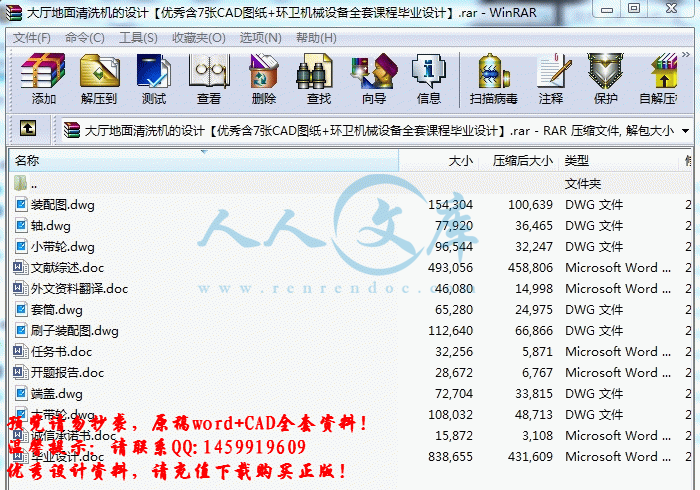This screenshot has width=700, height=490.
Task: Click the SFX (自解压) toolbar icon
Action: pos(659,79)
